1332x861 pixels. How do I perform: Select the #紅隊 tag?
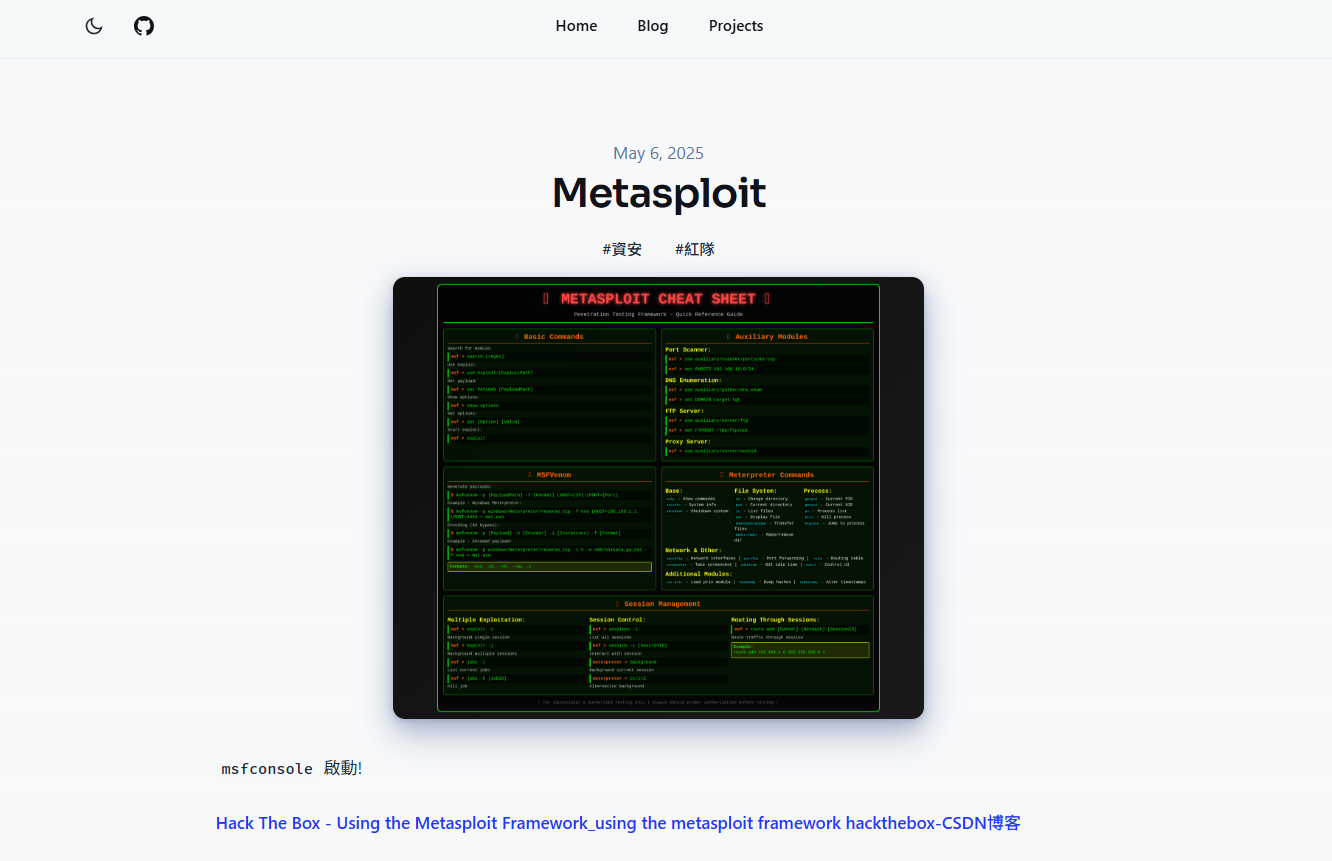695,249
